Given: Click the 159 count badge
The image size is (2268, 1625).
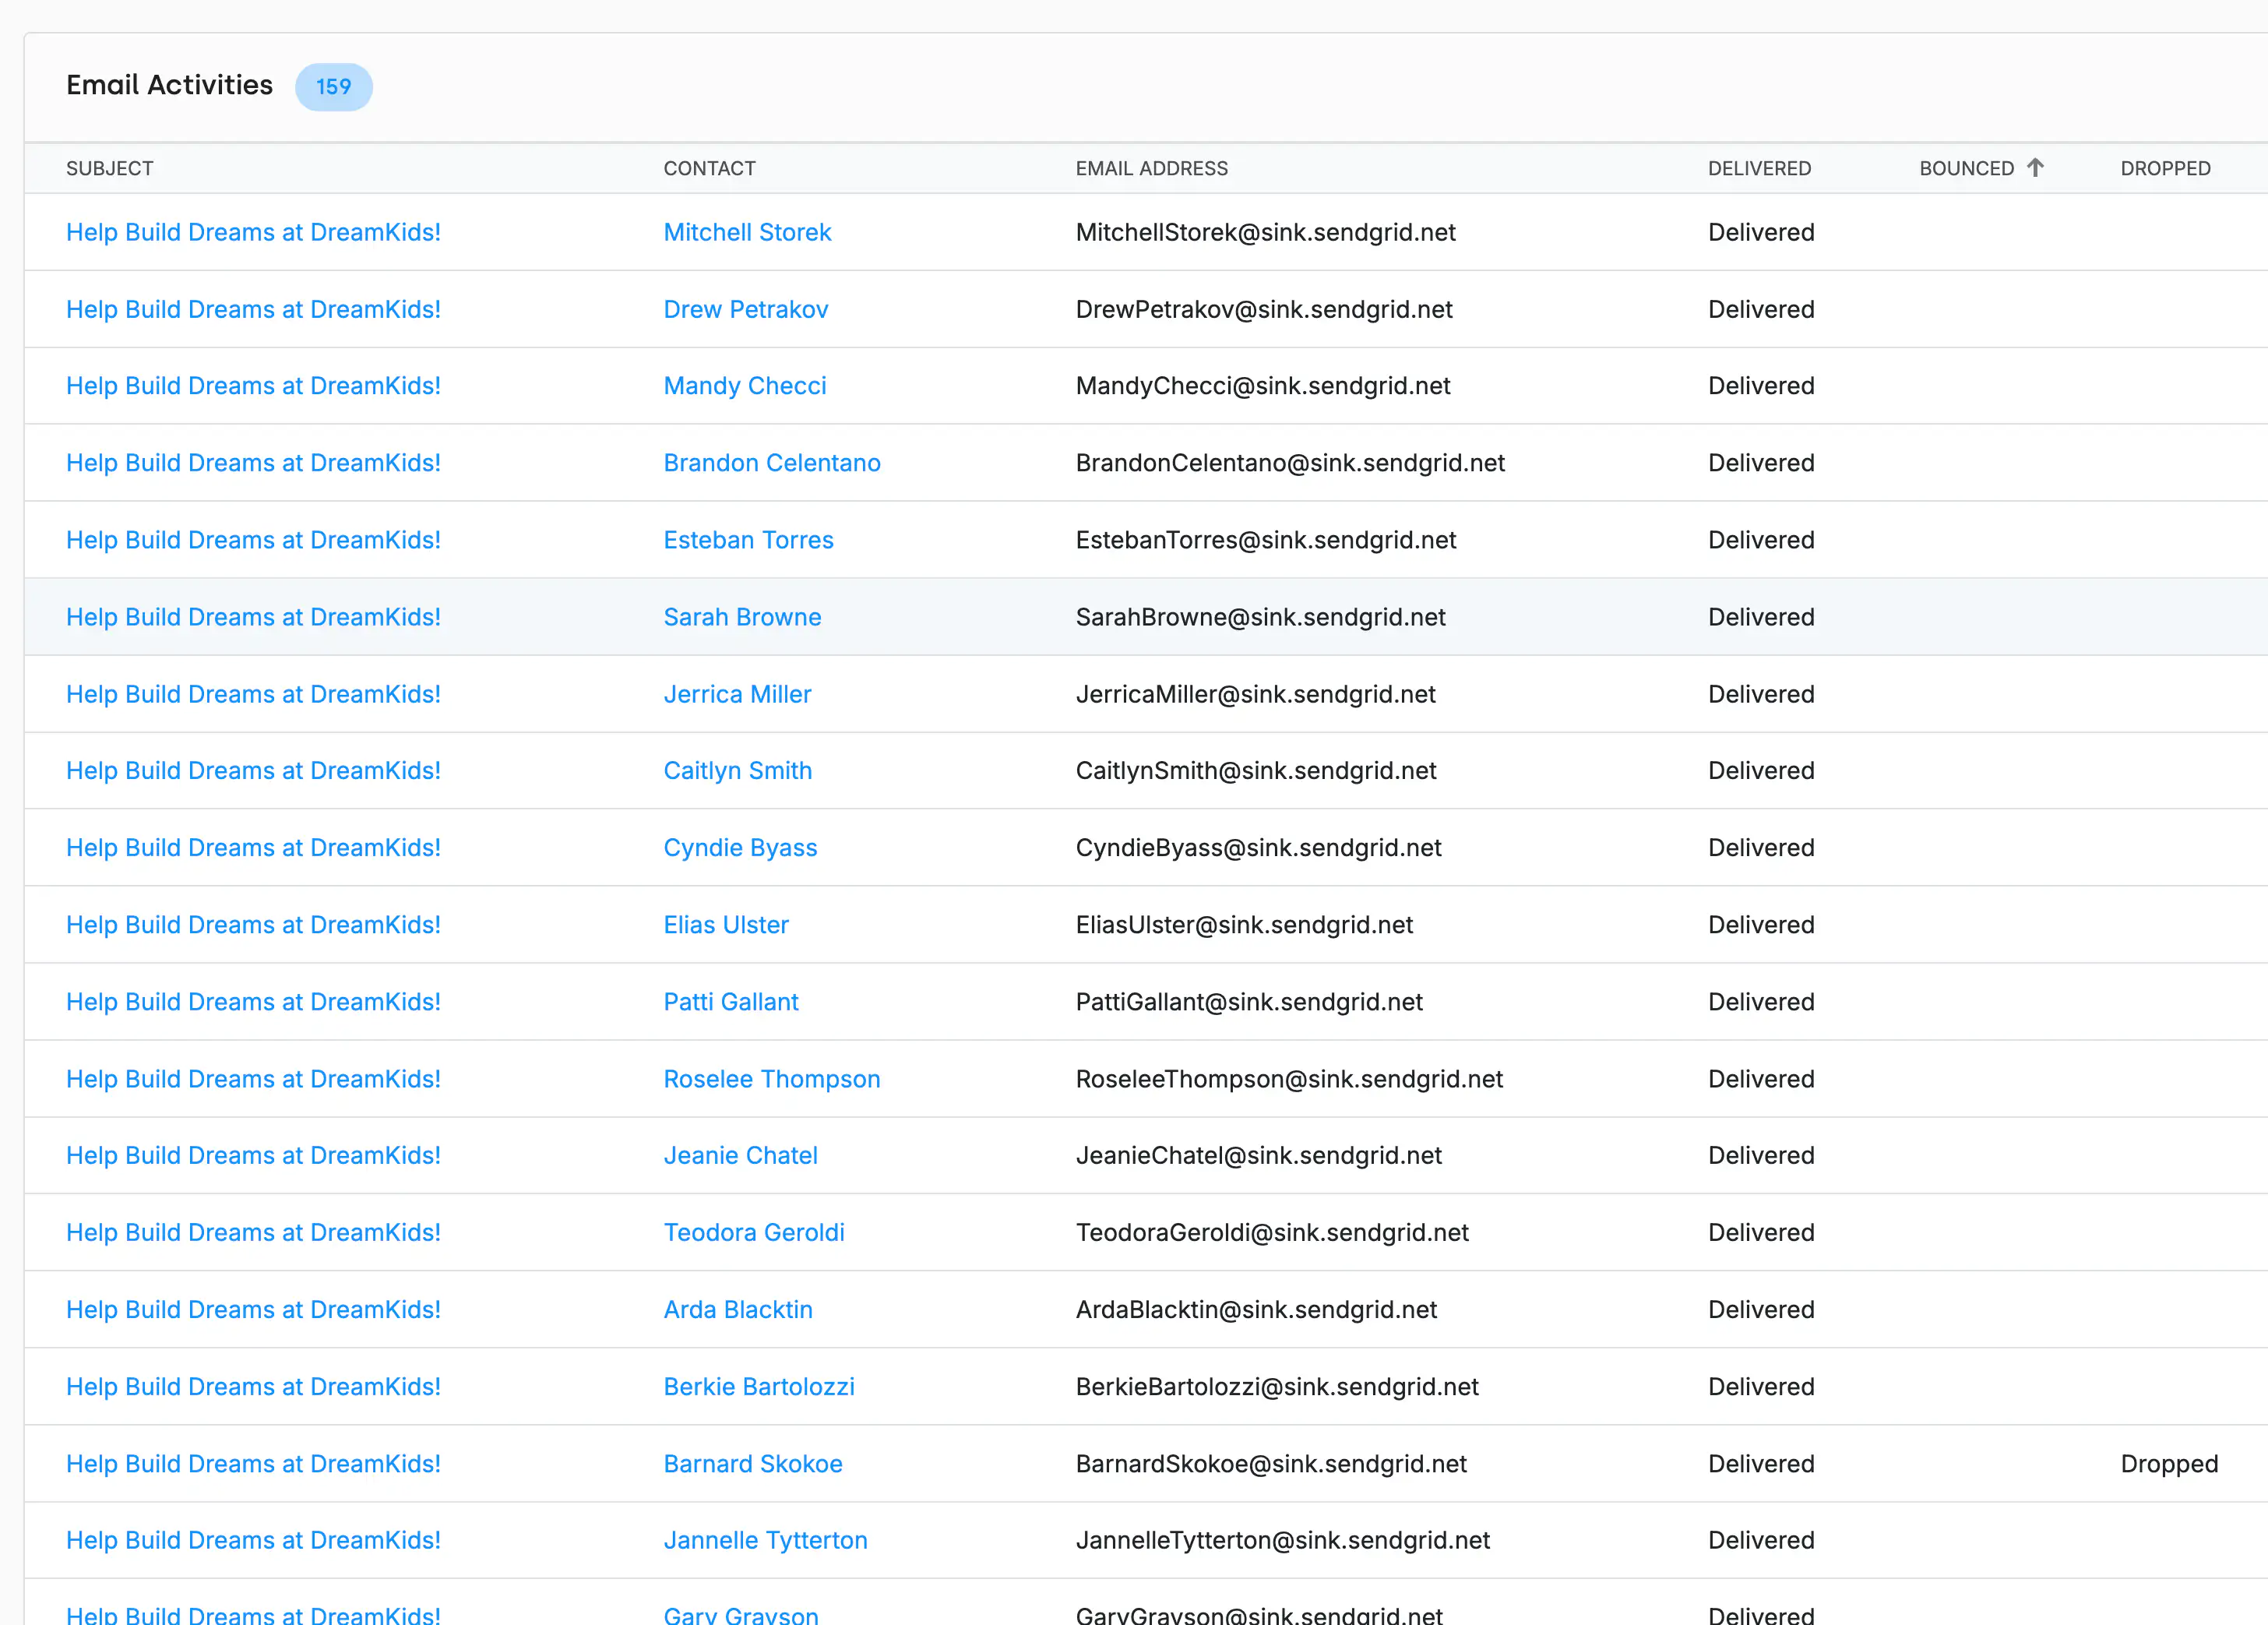Looking at the screenshot, I should click(334, 87).
